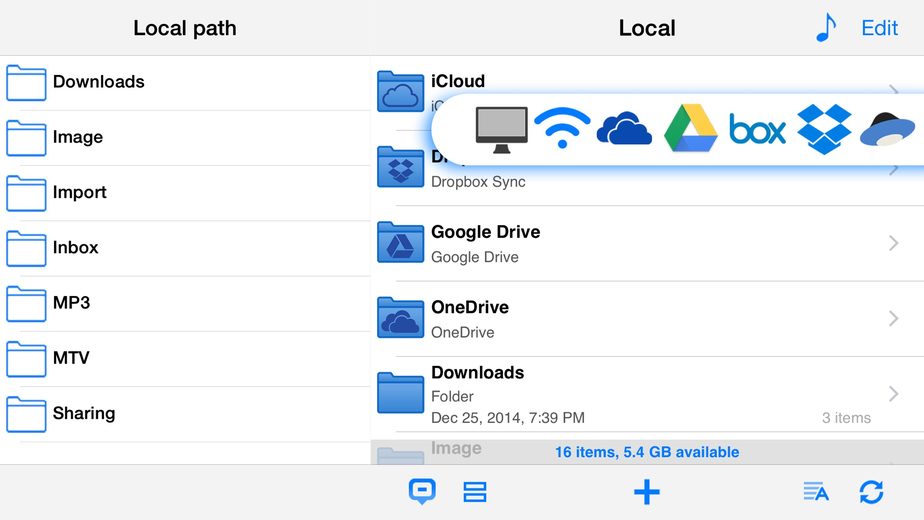The height and width of the screenshot is (520, 924).
Task: Select the Wi-Fi transfer icon
Action: click(x=562, y=128)
